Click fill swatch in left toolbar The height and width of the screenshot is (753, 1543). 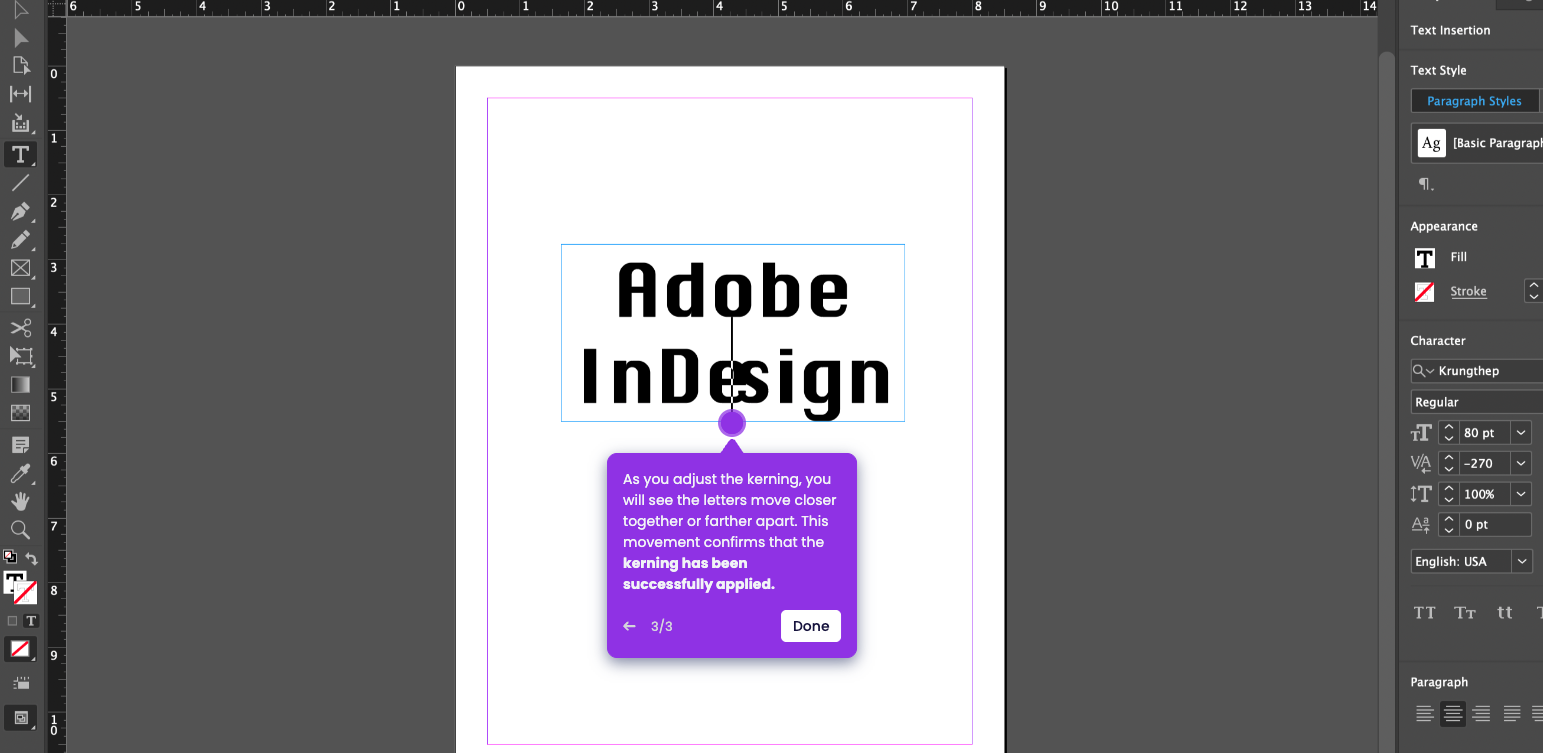tap(15, 581)
